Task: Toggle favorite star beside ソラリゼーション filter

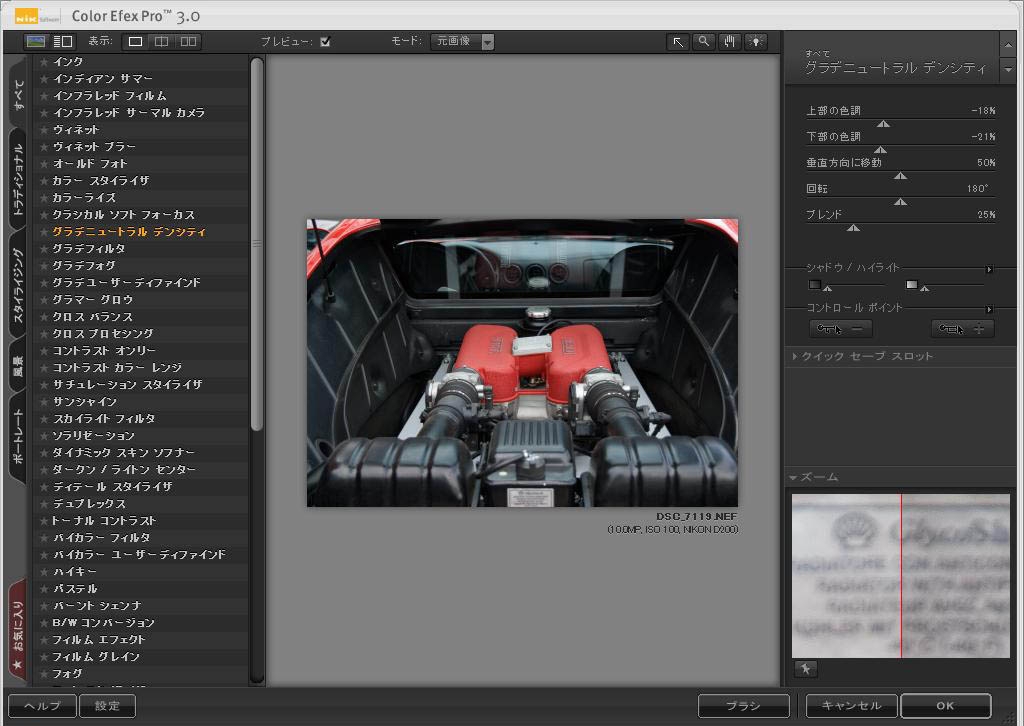Action: click(44, 436)
